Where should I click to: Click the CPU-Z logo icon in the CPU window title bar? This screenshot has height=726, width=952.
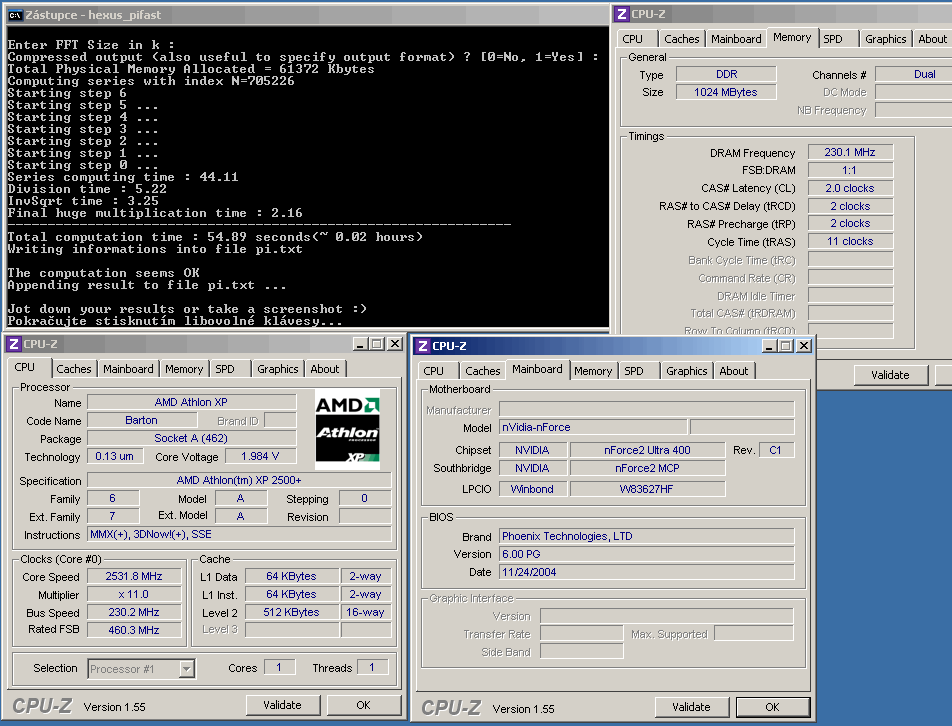14,344
